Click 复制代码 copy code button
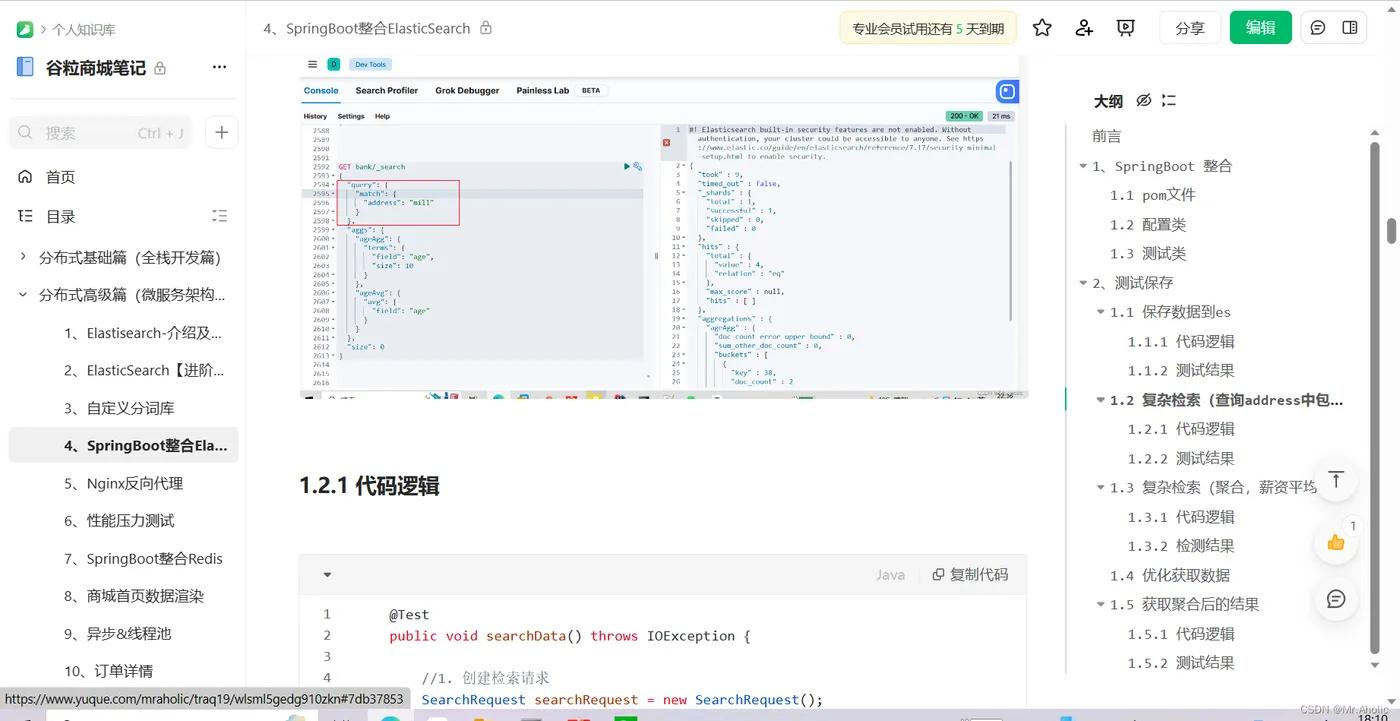Image resolution: width=1400 pixels, height=721 pixels. (x=969, y=575)
